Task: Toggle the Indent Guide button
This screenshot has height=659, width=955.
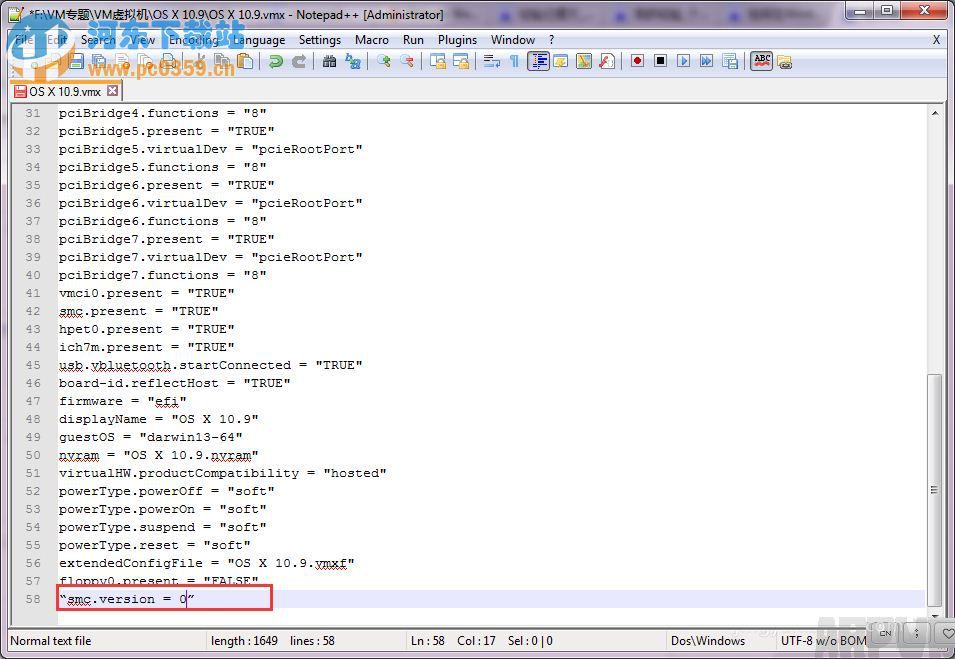Action: point(538,61)
